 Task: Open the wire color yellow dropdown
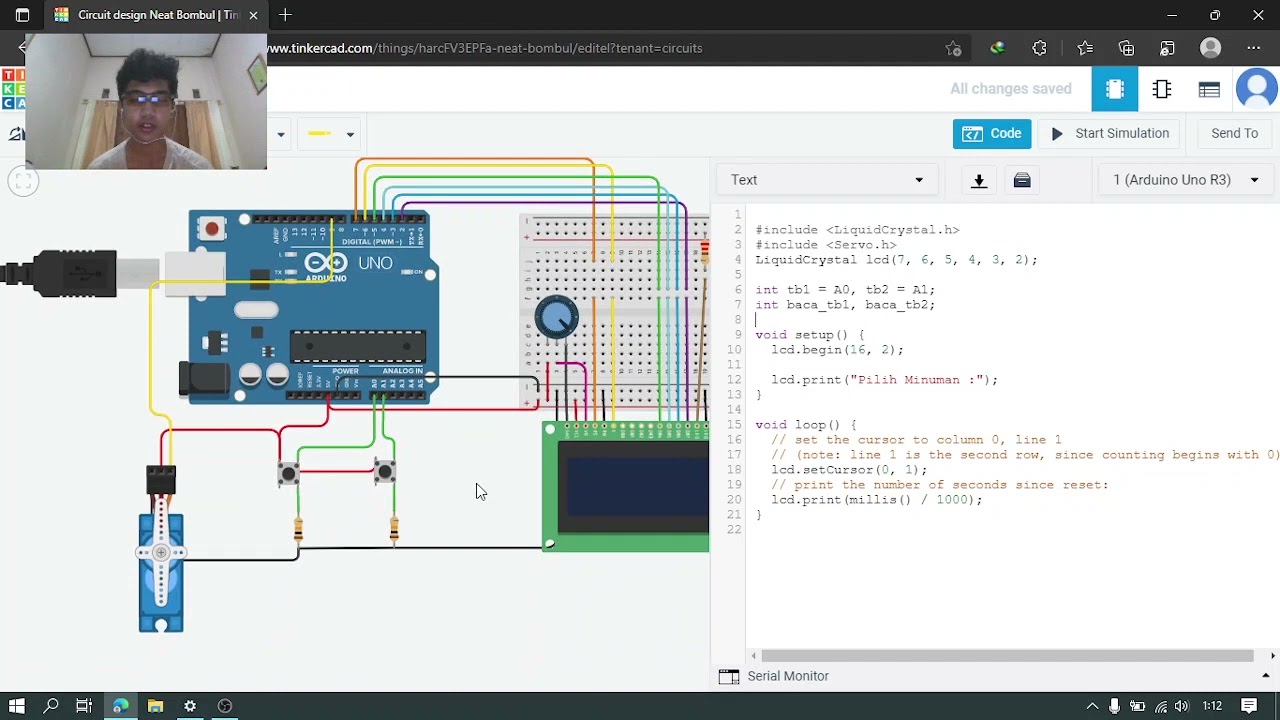[331, 134]
